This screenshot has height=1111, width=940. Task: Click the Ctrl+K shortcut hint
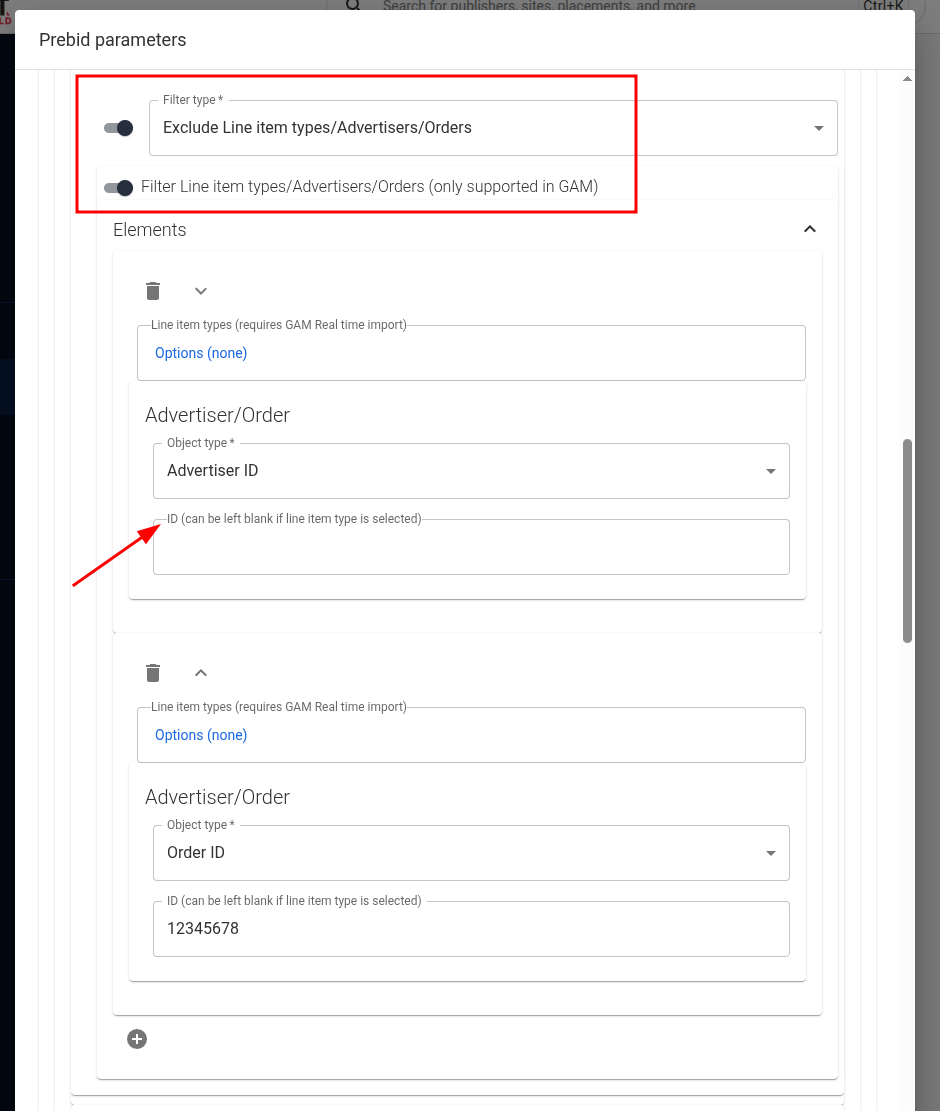[882, 6]
